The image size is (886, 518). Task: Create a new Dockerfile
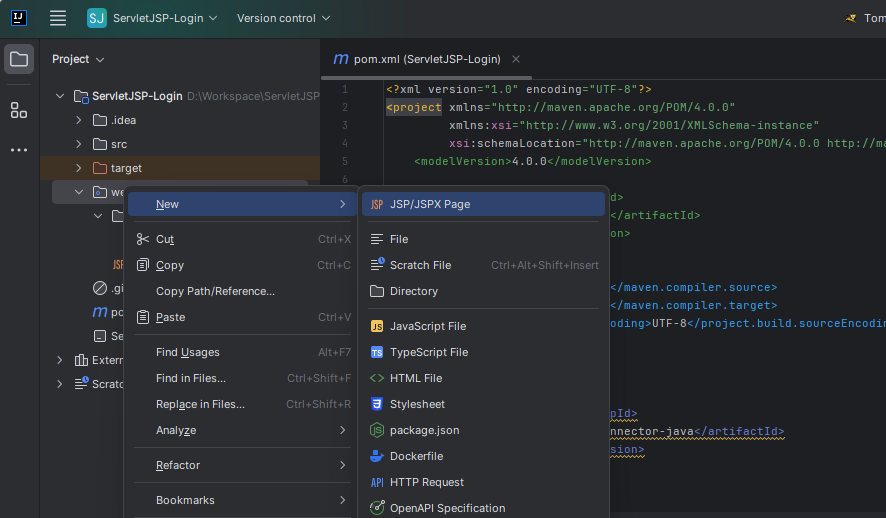(x=416, y=456)
